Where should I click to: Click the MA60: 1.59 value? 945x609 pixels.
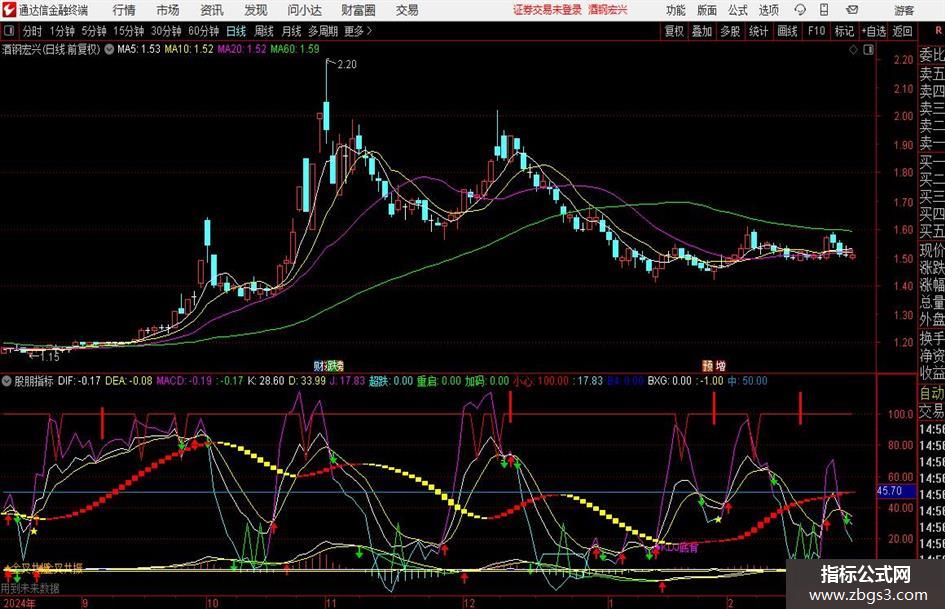point(295,49)
